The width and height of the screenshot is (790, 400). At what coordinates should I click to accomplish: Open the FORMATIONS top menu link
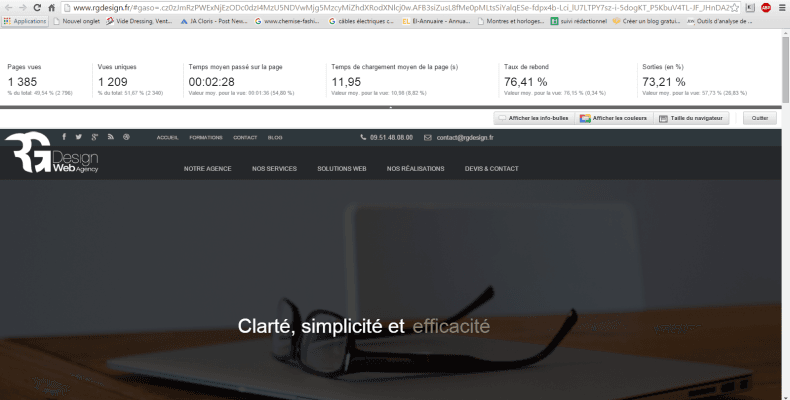point(206,138)
